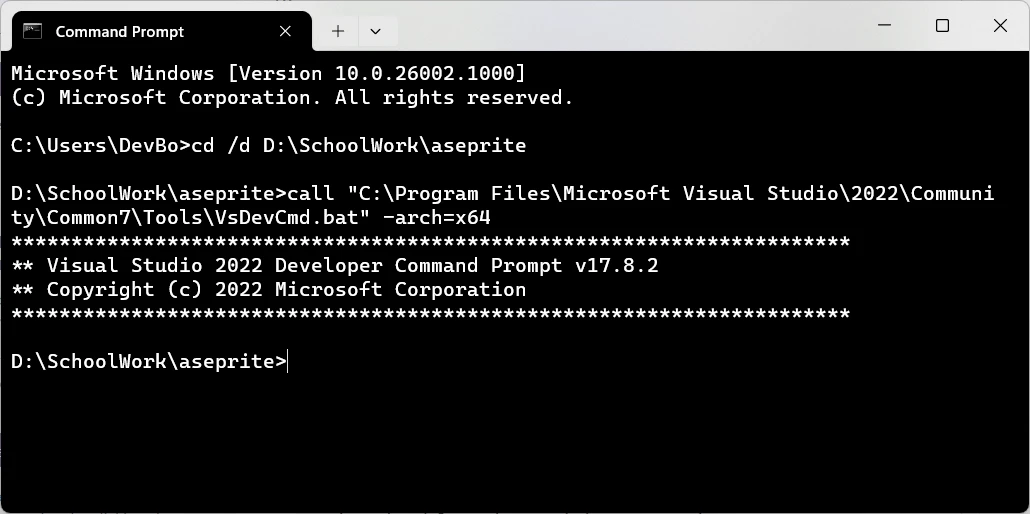Open a new tab with the plus icon
This screenshot has width=1030, height=514.
pos(338,31)
